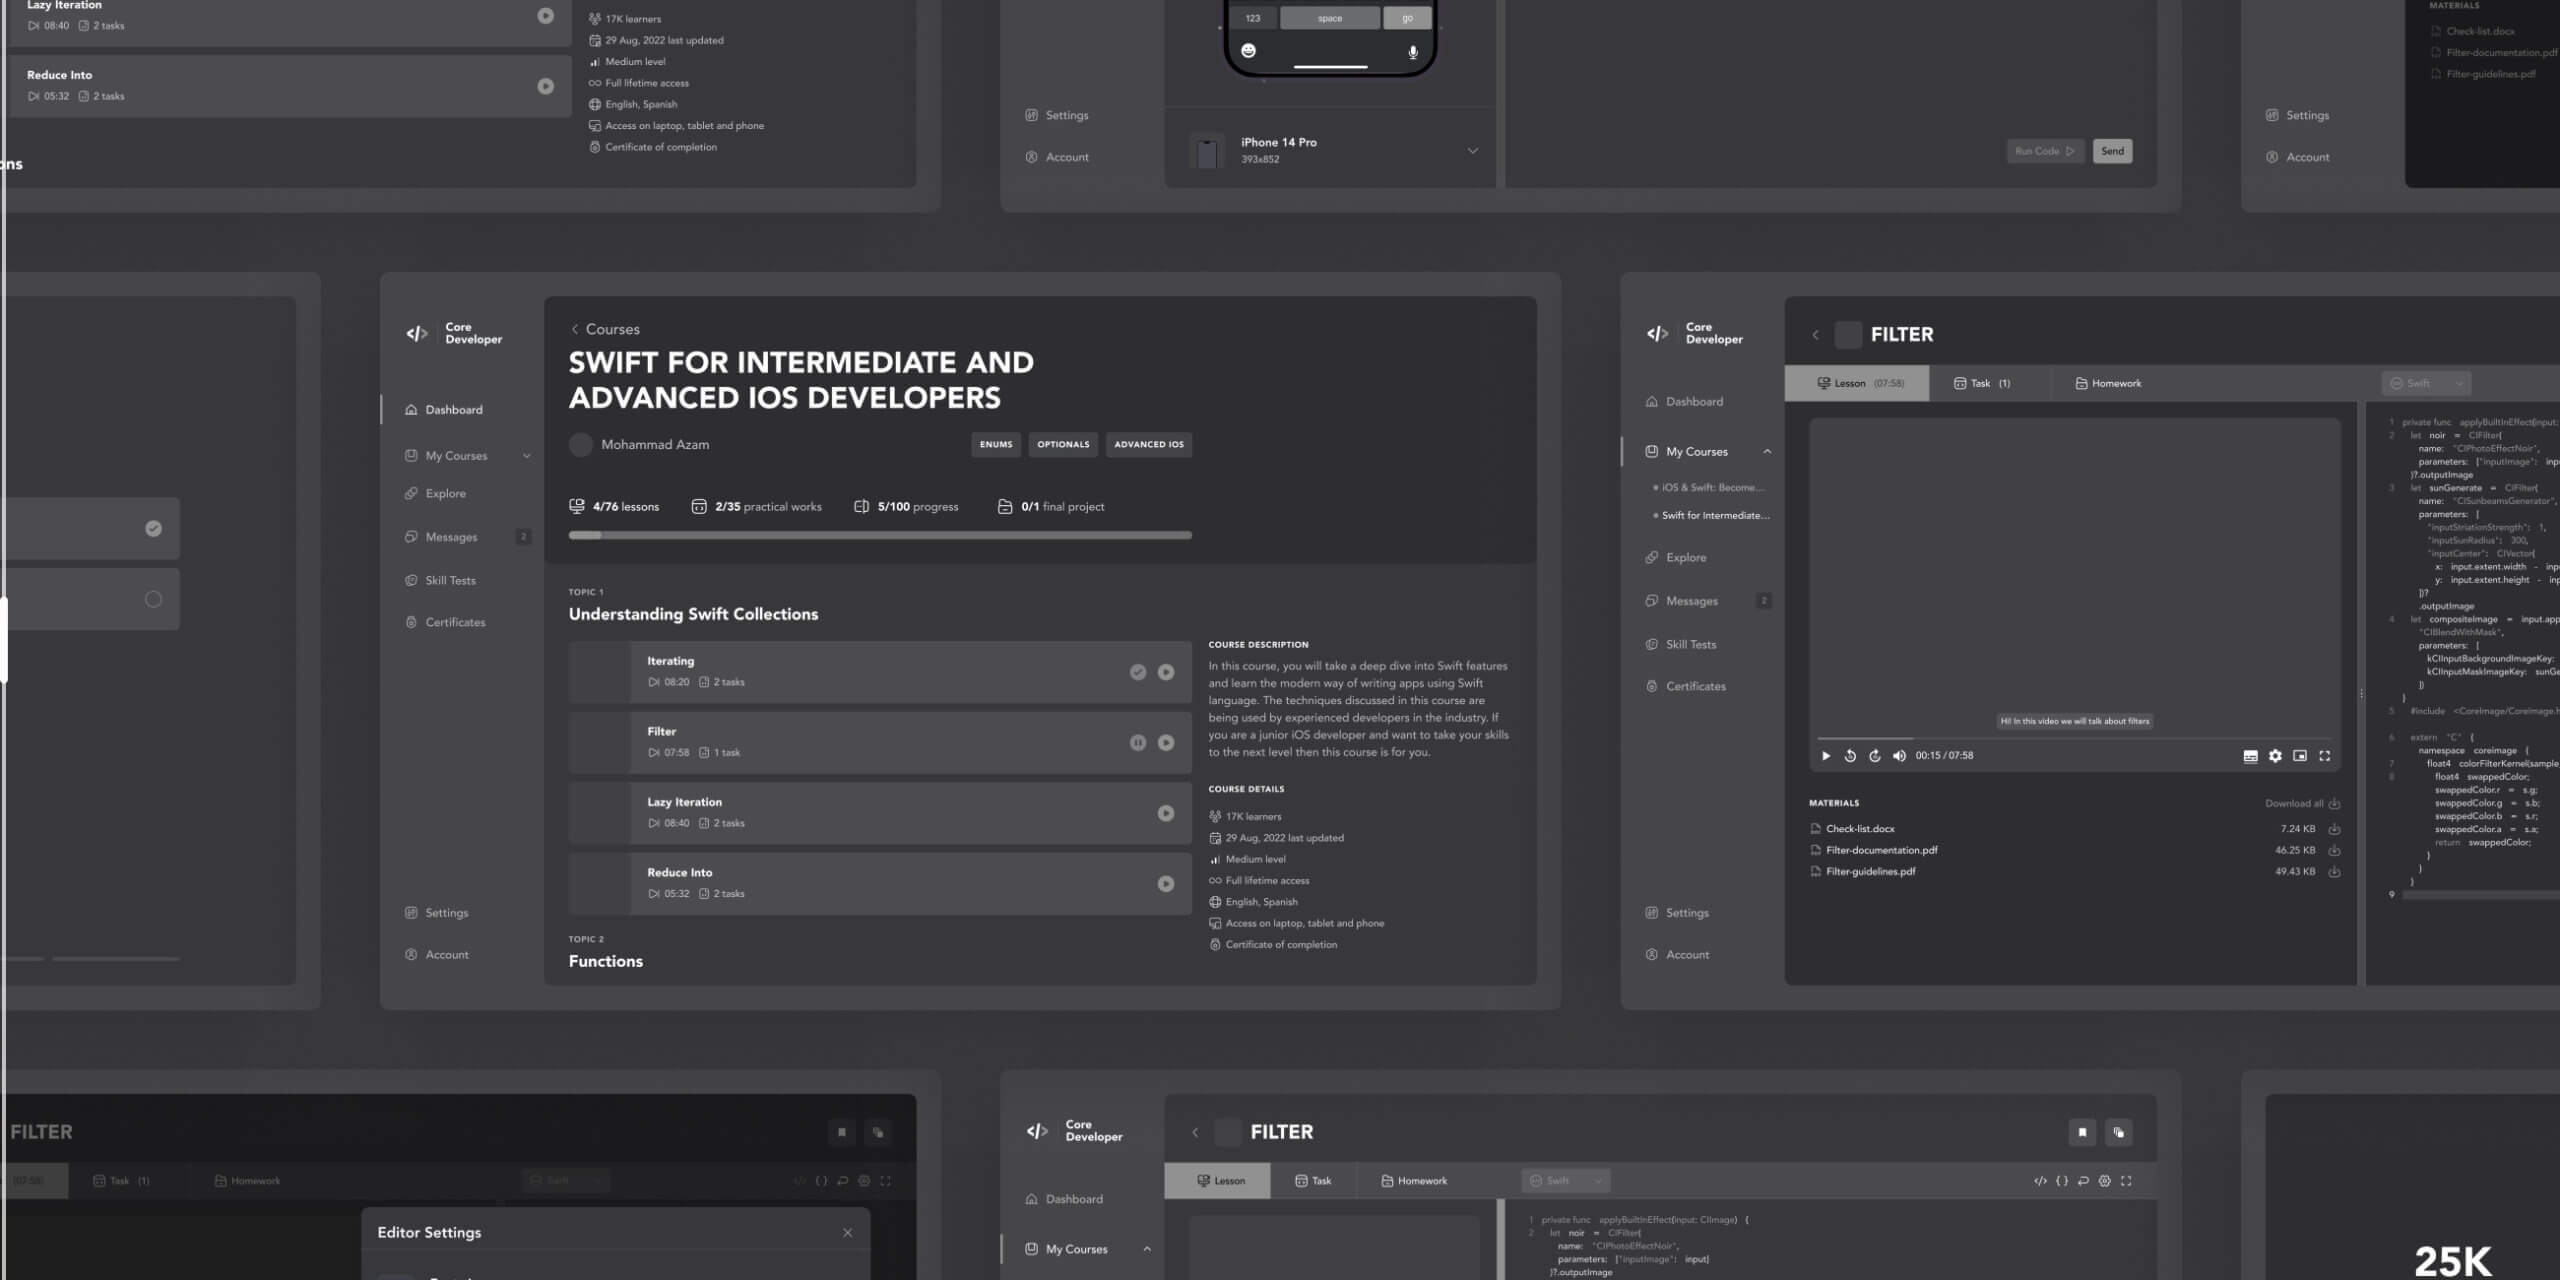Play the FILTER lesson video
This screenshot has height=1280, width=2560.
(1825, 756)
